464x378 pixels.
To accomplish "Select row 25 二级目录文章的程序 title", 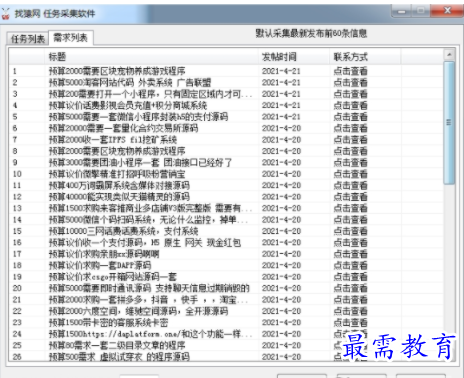I will tap(117, 345).
